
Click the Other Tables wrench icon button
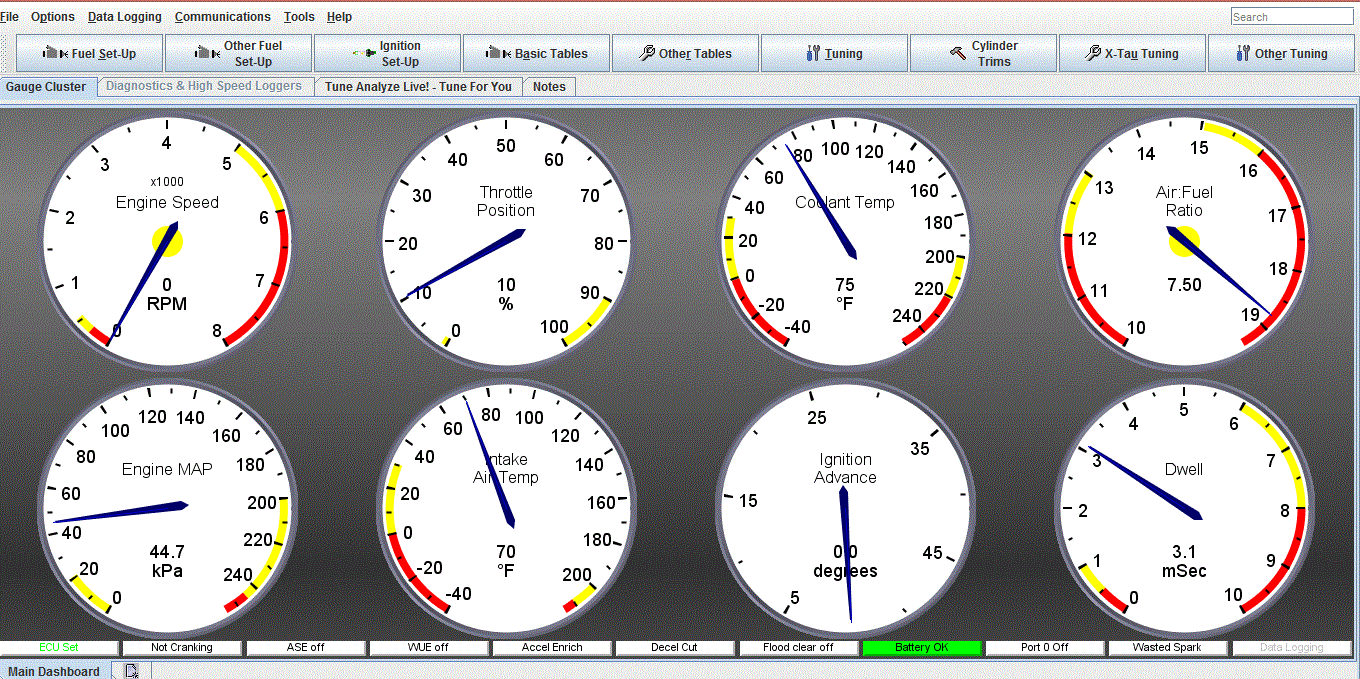click(x=685, y=54)
